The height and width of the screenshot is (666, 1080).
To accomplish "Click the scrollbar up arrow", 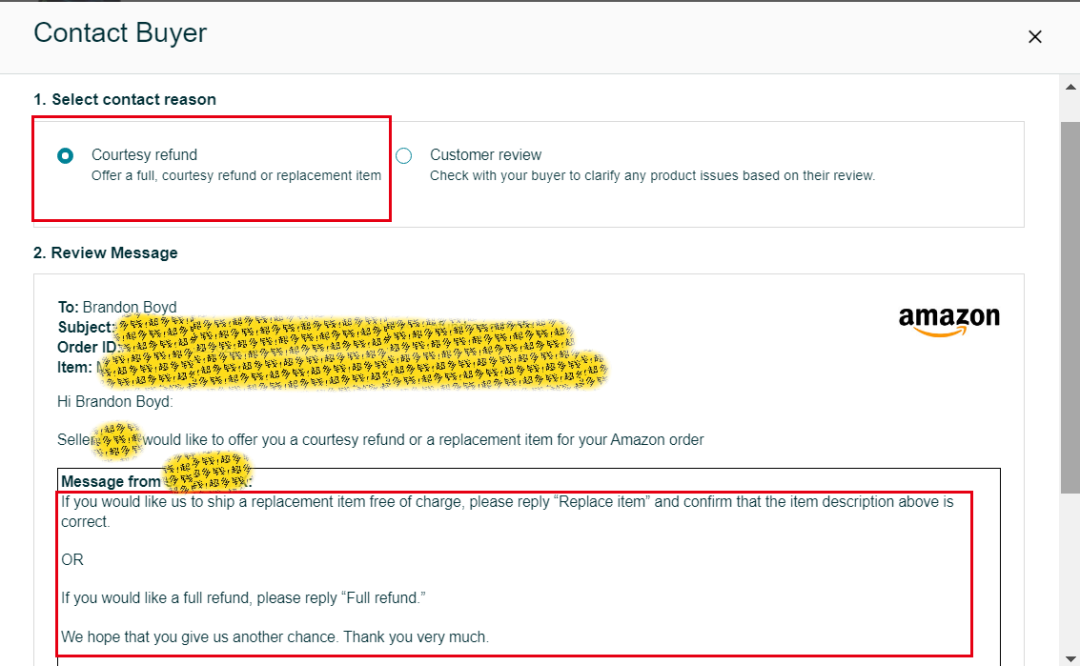I will point(1070,87).
